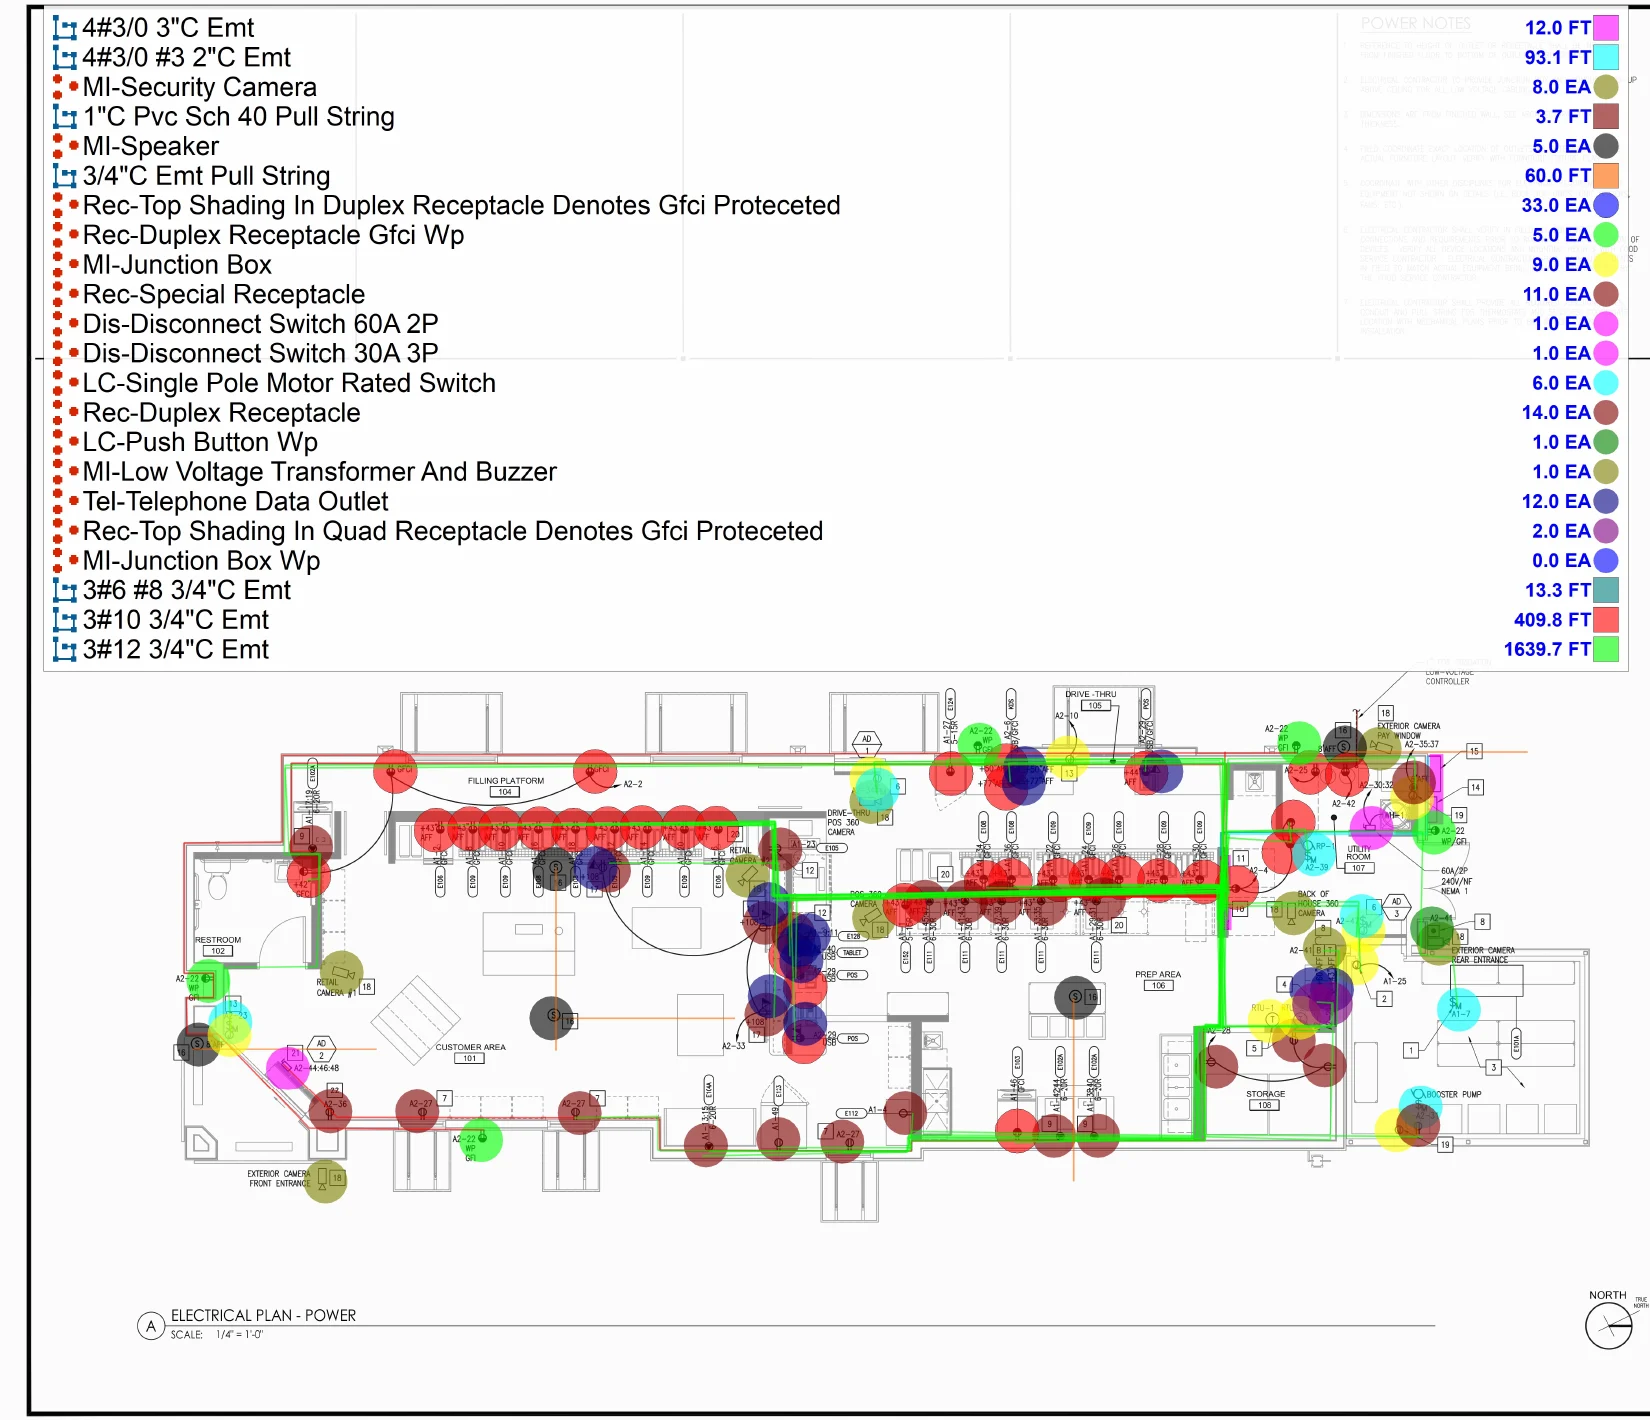Click the RESTROOM 102 room label
This screenshot has height=1420, width=1650.
[218, 945]
